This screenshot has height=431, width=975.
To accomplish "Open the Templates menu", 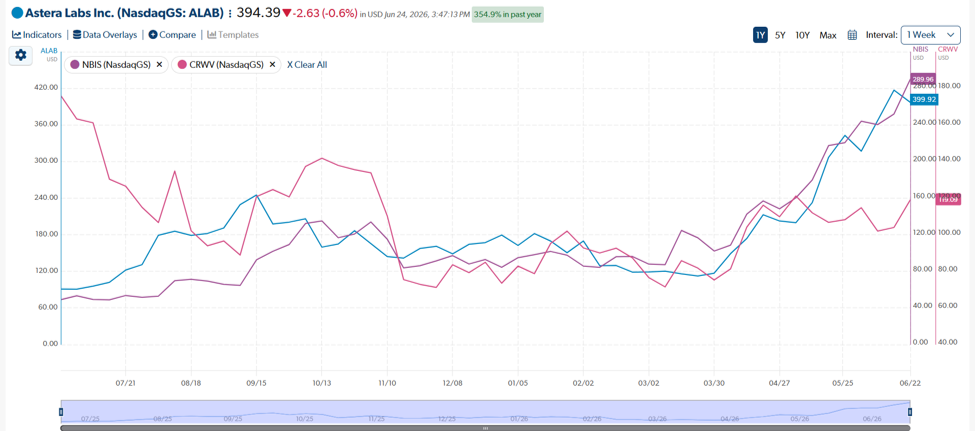I will (233, 35).
